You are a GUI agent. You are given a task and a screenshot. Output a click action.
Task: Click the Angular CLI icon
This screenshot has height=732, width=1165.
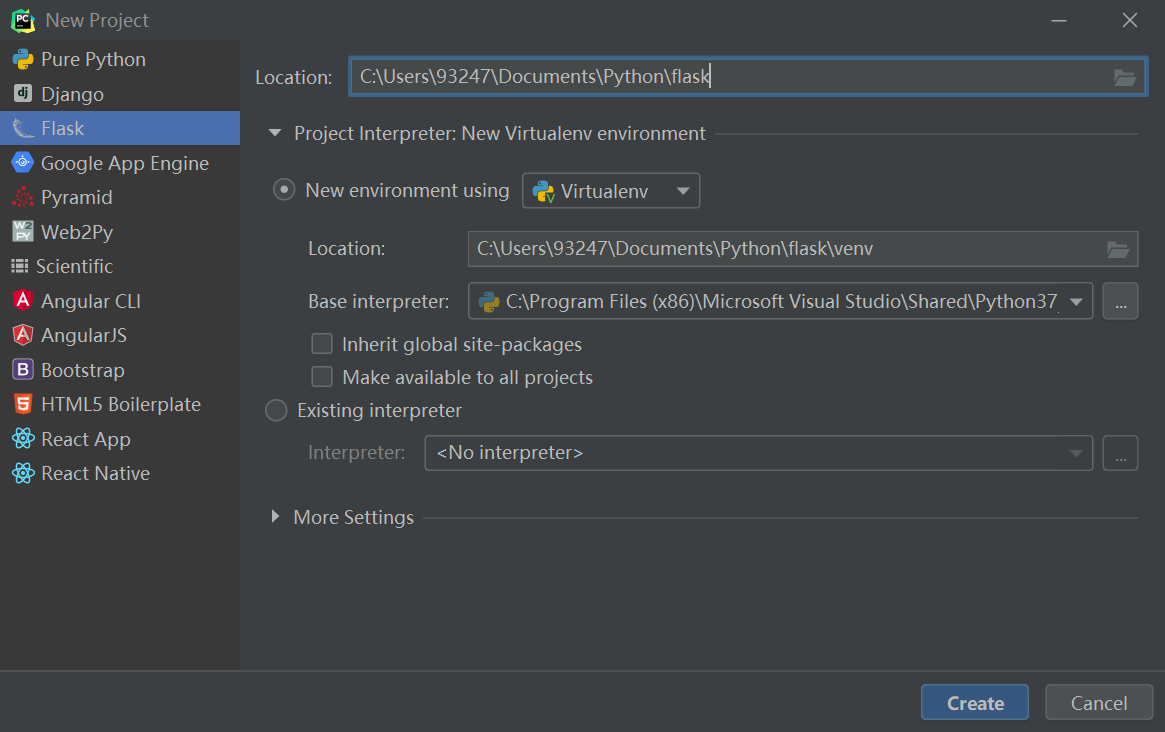pos(22,301)
